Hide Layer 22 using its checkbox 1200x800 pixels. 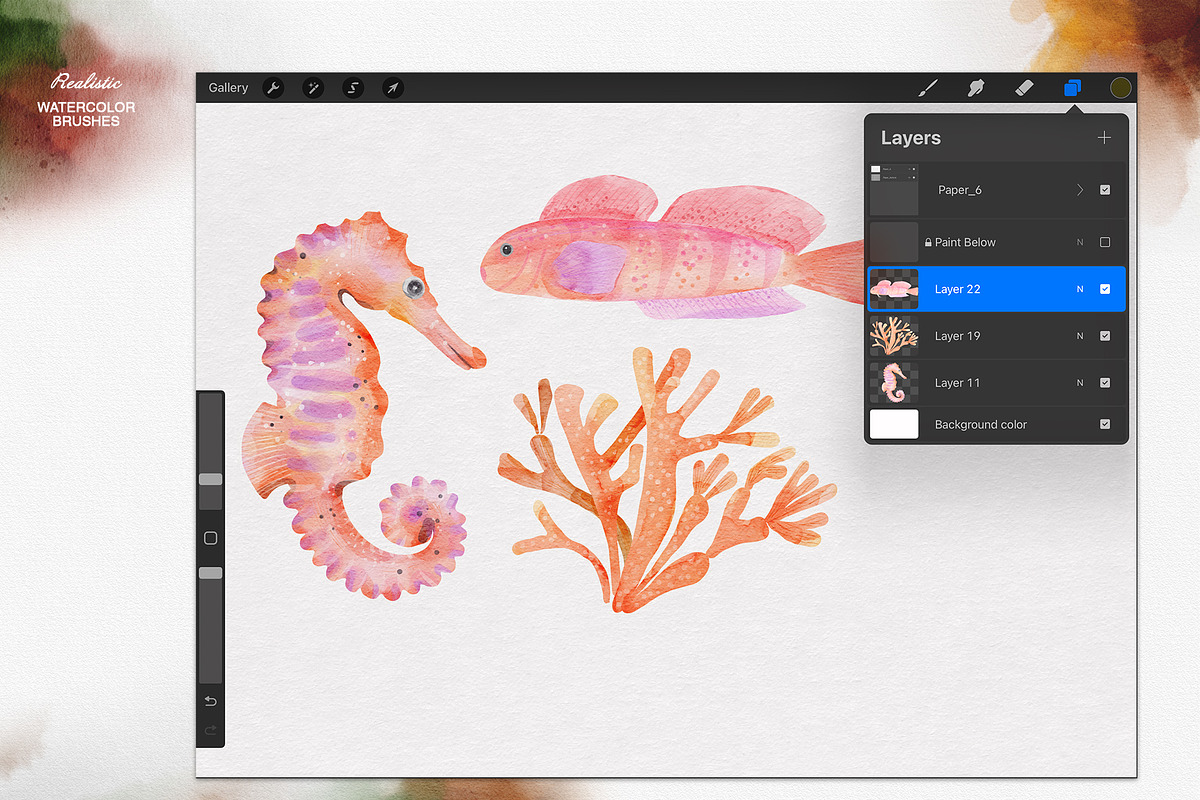click(x=1105, y=289)
